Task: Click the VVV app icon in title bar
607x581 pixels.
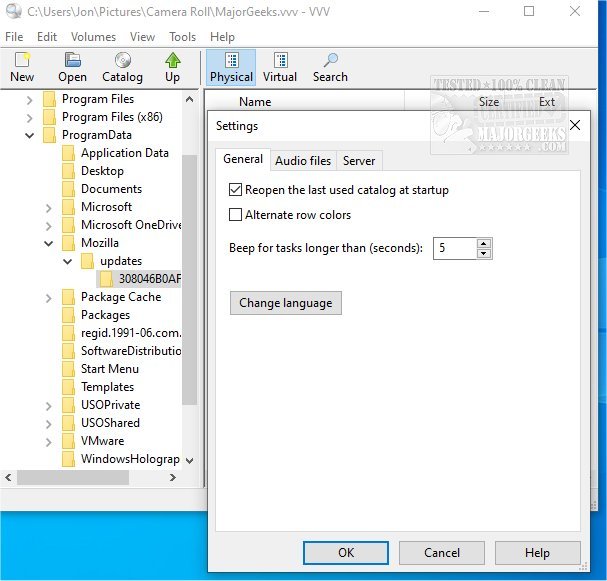Action: coord(14,11)
